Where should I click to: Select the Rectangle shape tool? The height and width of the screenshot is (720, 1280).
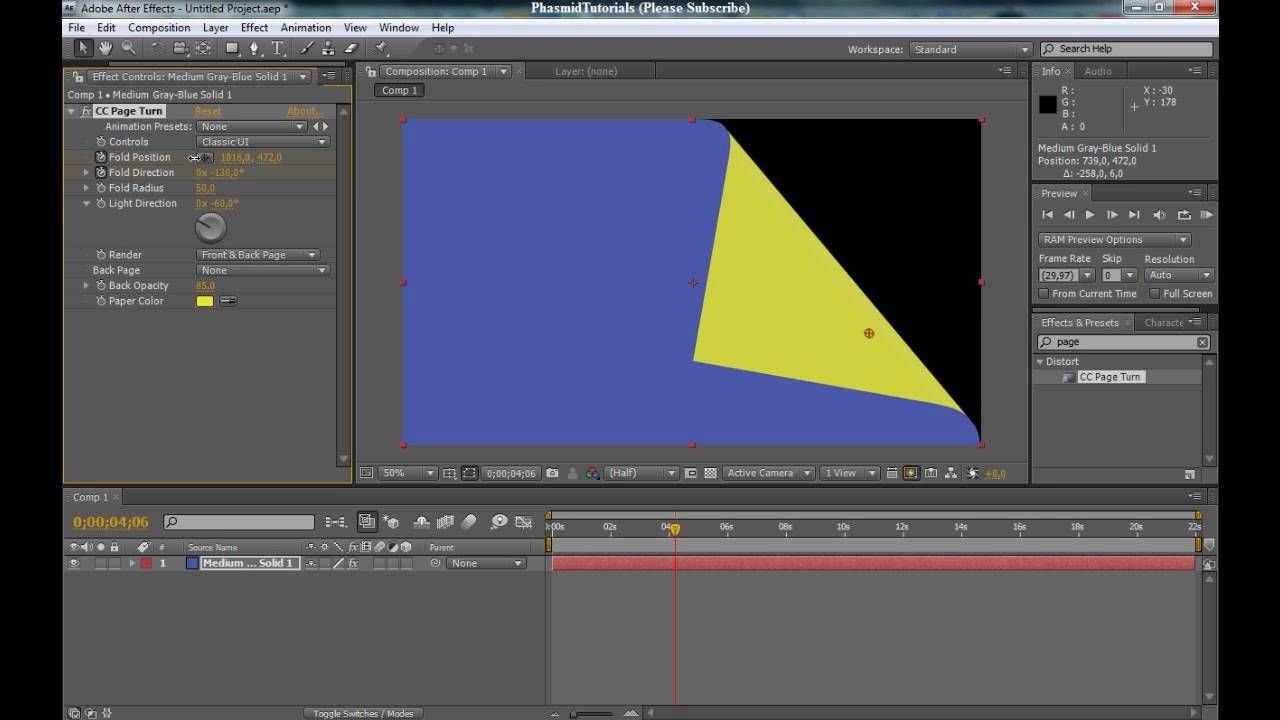tap(232, 48)
